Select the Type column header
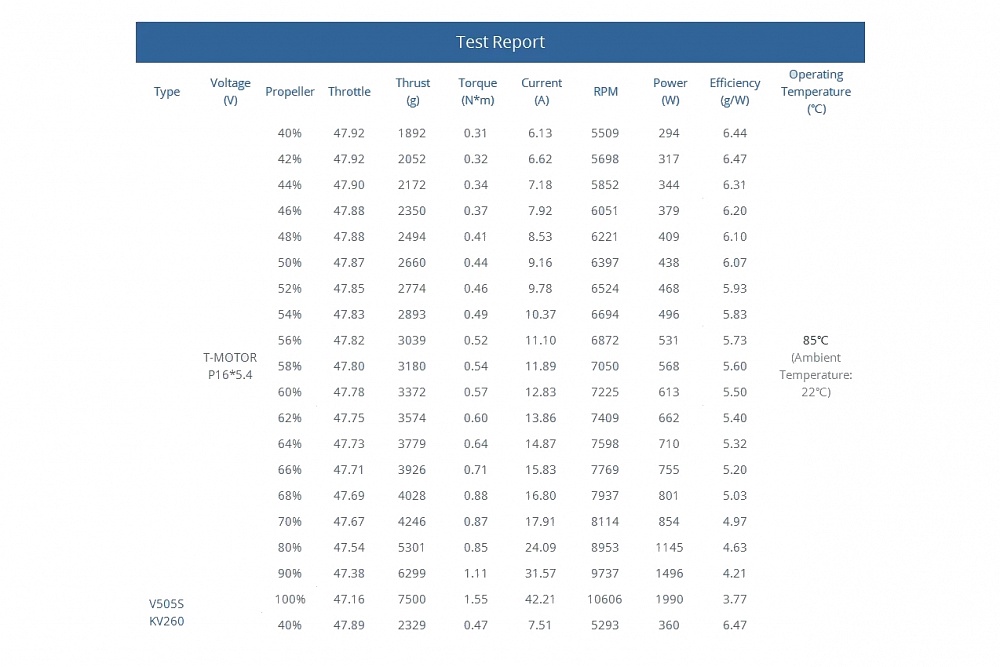The width and height of the screenshot is (1000, 667). (x=167, y=92)
